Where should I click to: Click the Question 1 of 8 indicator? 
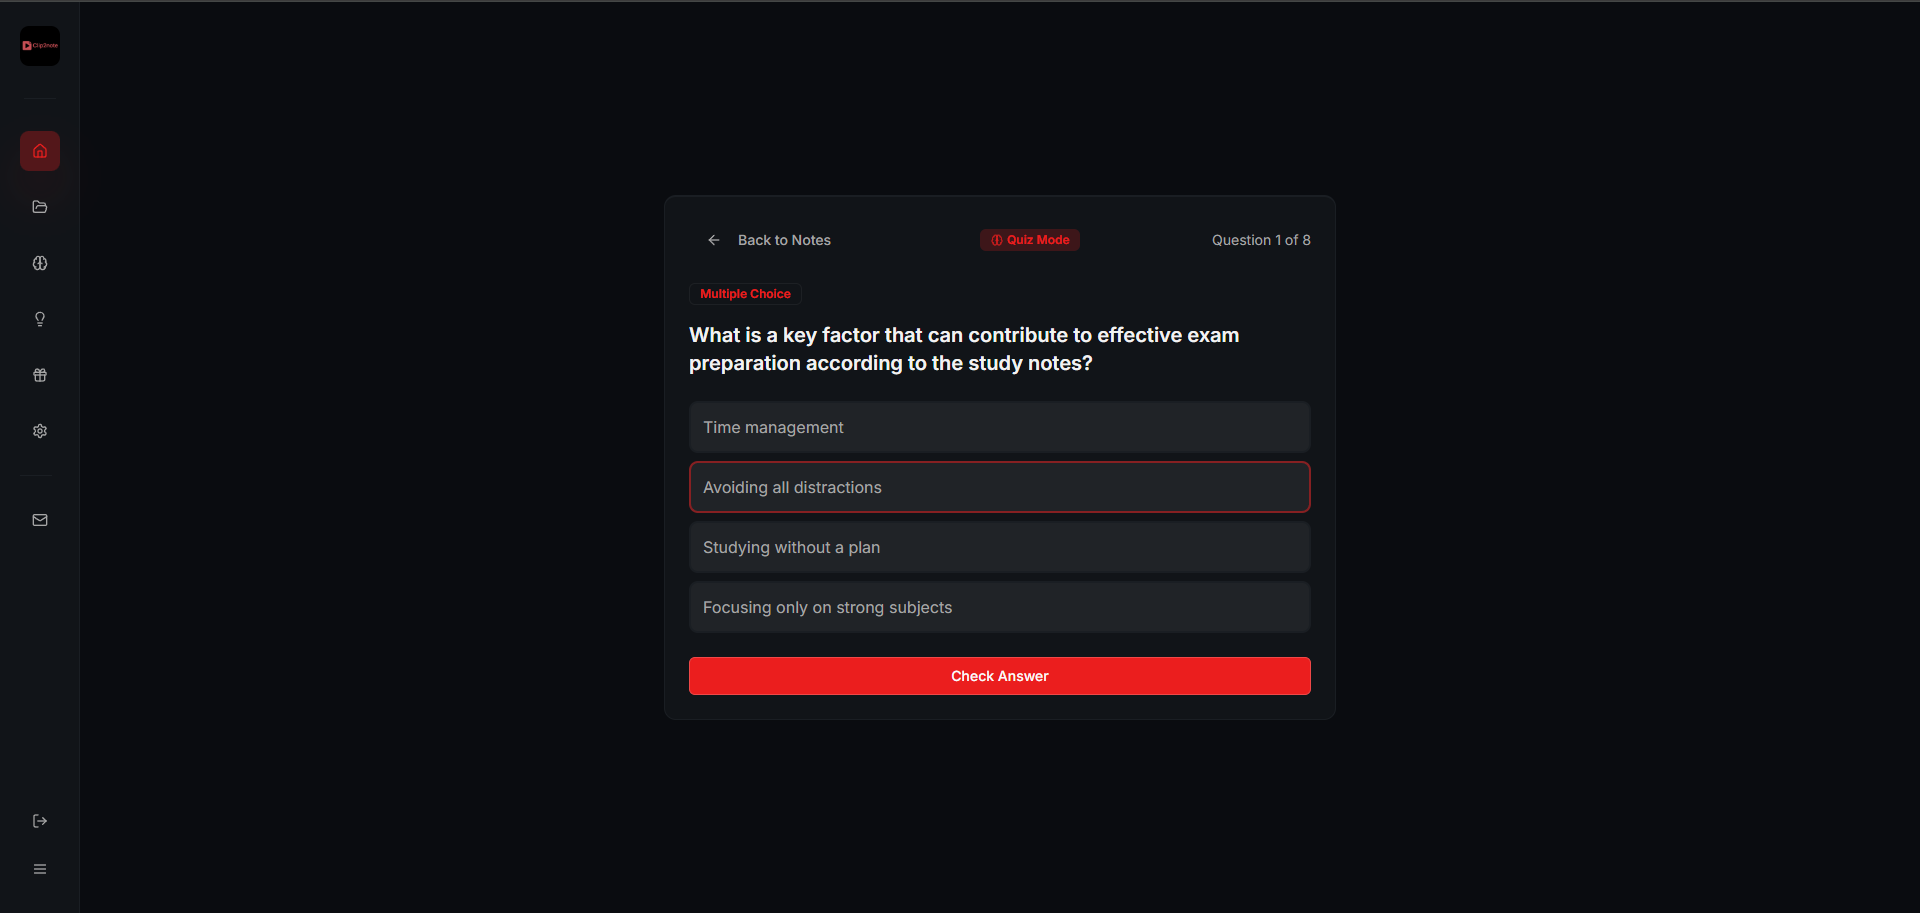point(1261,240)
